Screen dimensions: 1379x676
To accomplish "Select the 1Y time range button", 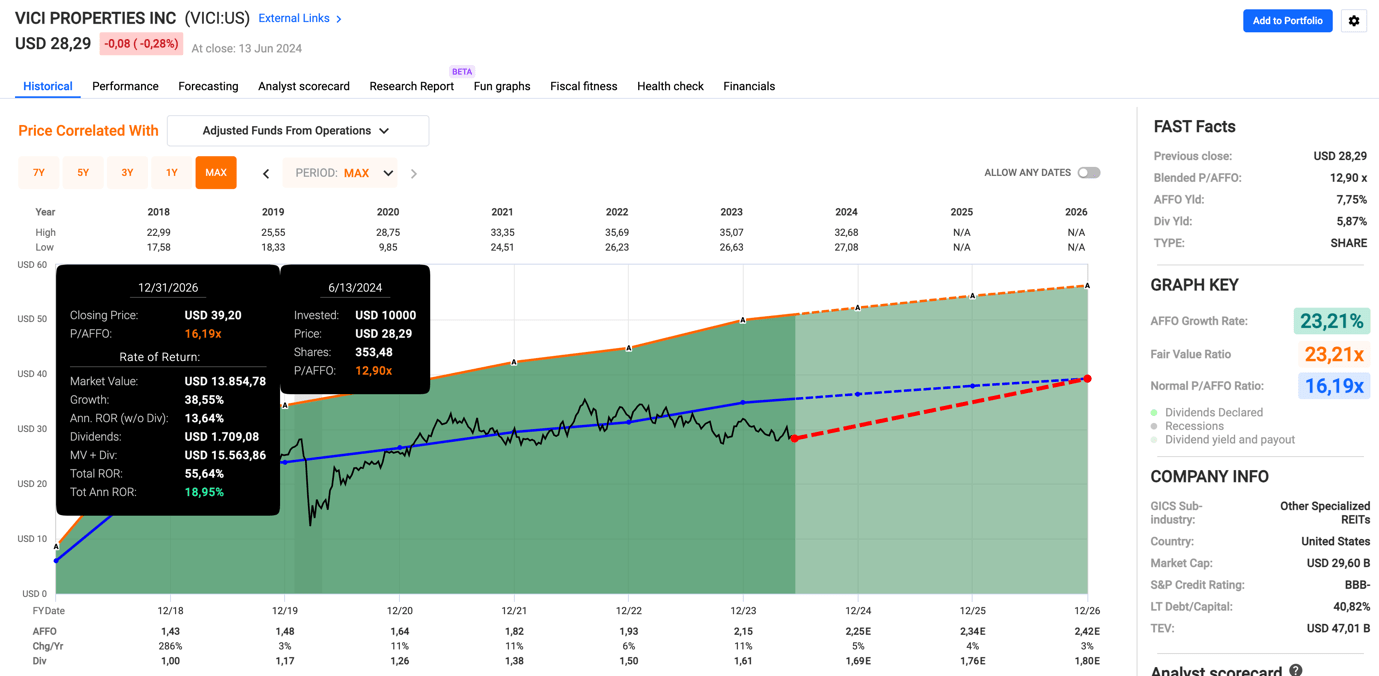I will coord(171,172).
